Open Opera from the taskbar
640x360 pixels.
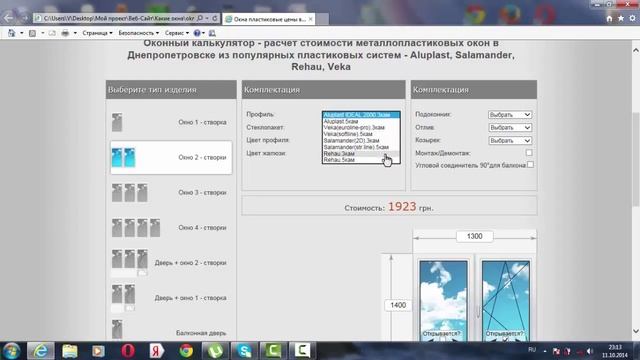(128, 351)
